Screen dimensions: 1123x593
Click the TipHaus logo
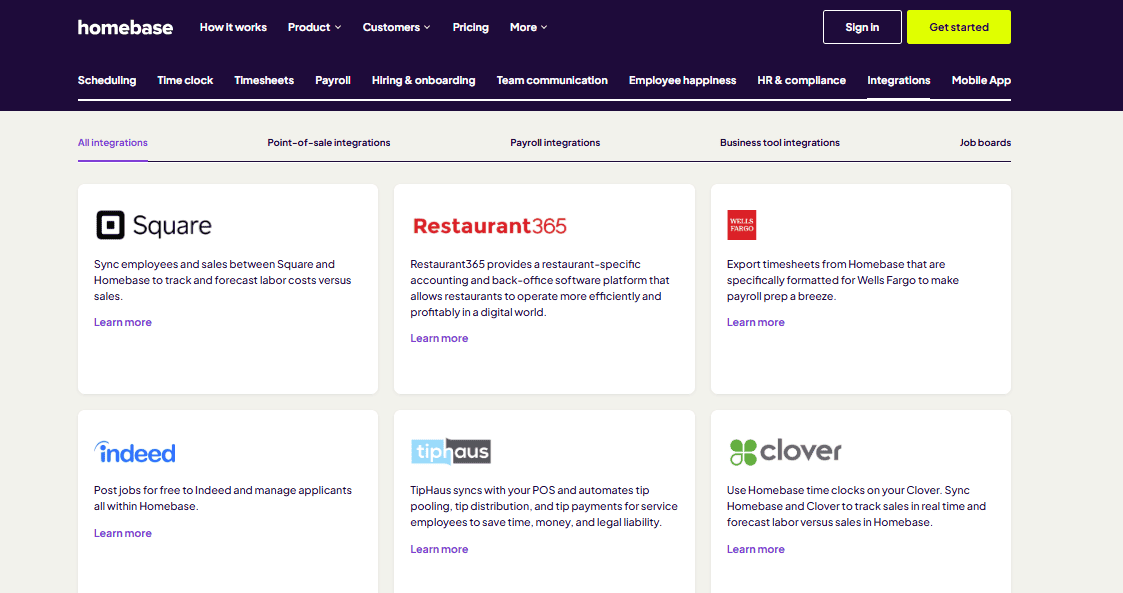coord(451,451)
